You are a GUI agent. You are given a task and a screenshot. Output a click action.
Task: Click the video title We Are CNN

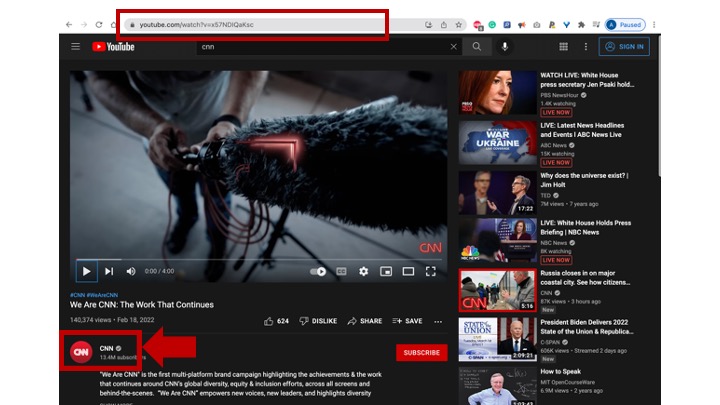[x=141, y=305]
